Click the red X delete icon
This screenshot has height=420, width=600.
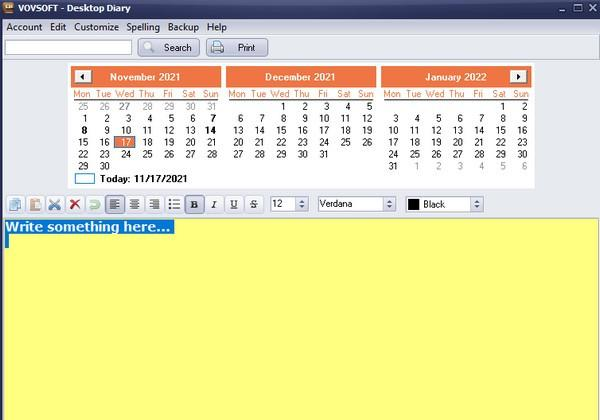[x=75, y=204]
